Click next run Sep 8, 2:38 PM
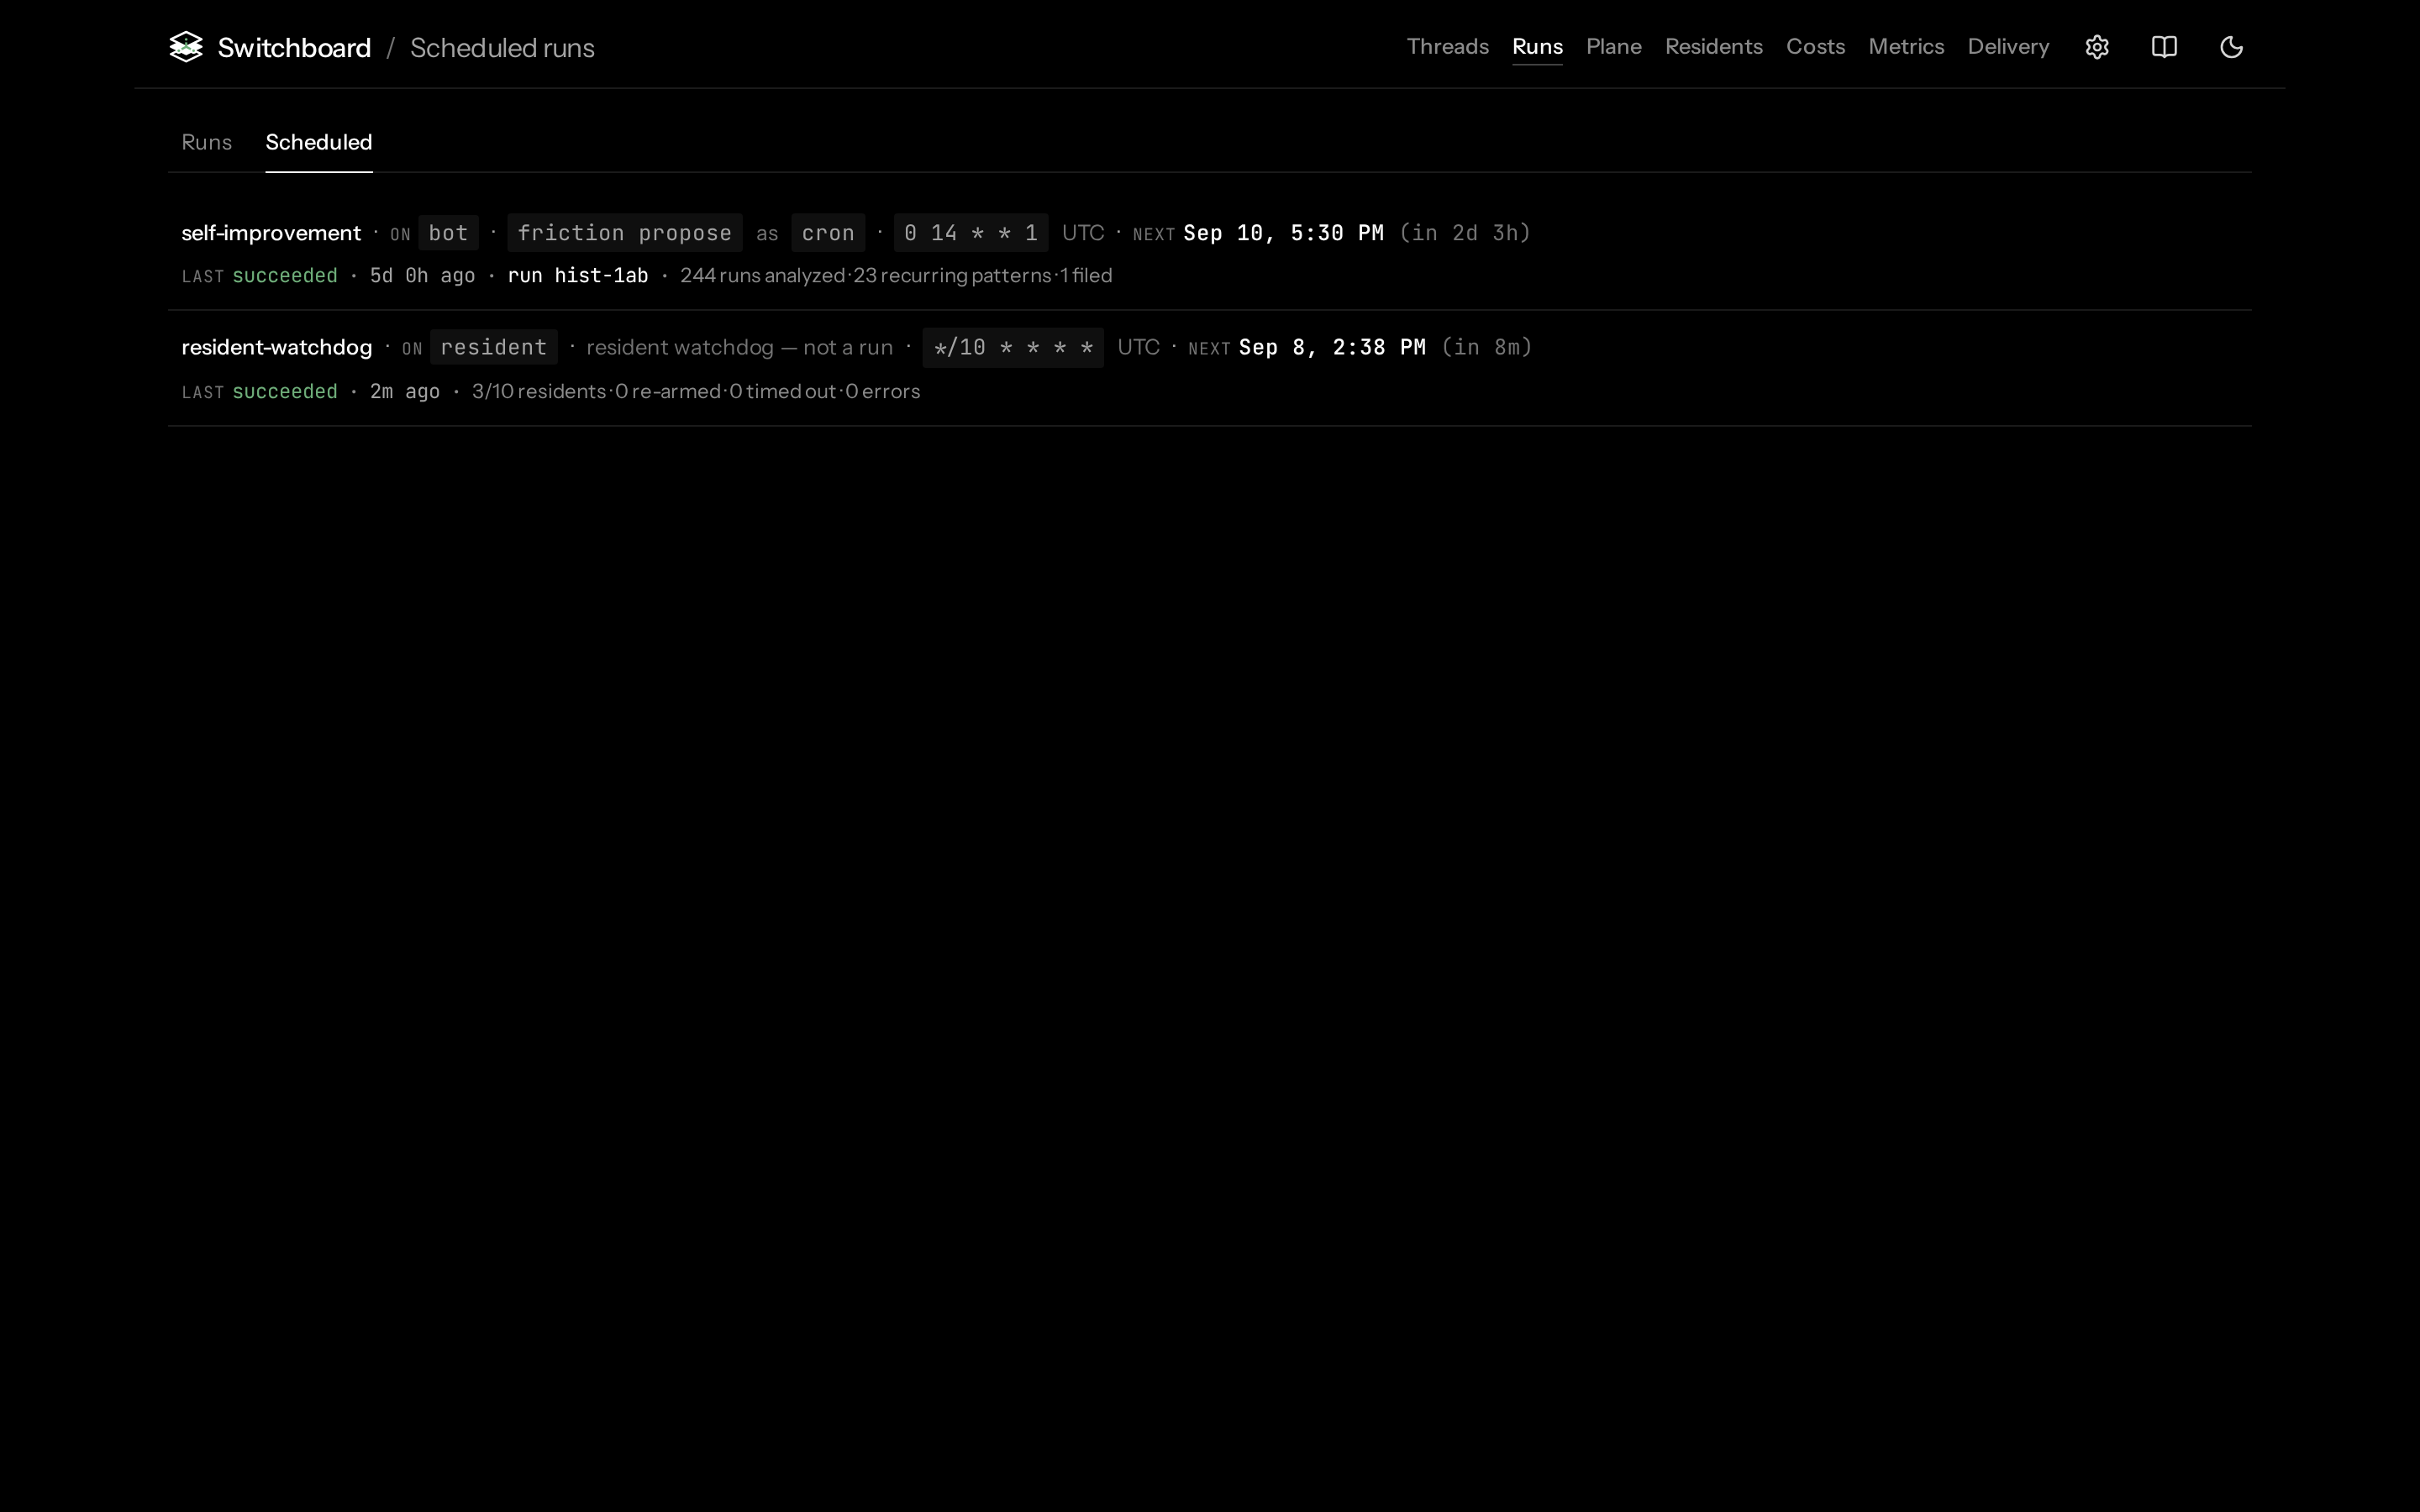2420x1512 pixels. [x=1332, y=347]
